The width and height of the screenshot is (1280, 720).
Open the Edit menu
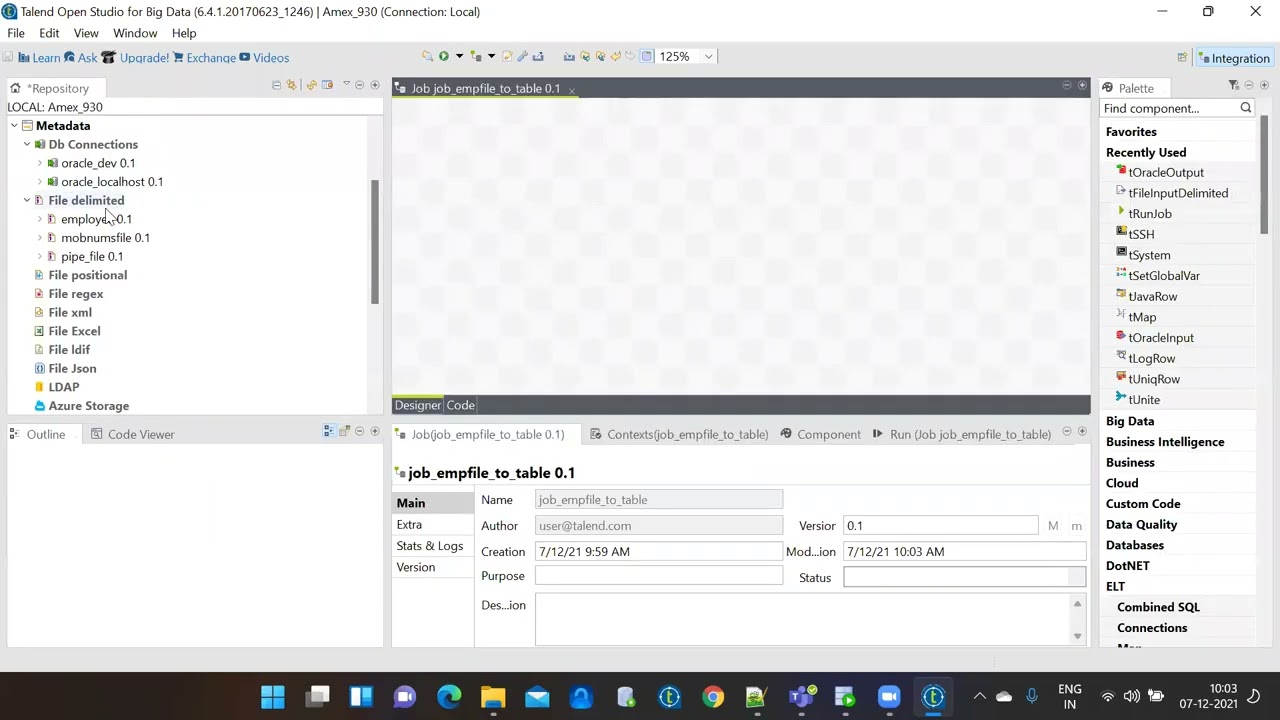point(49,33)
